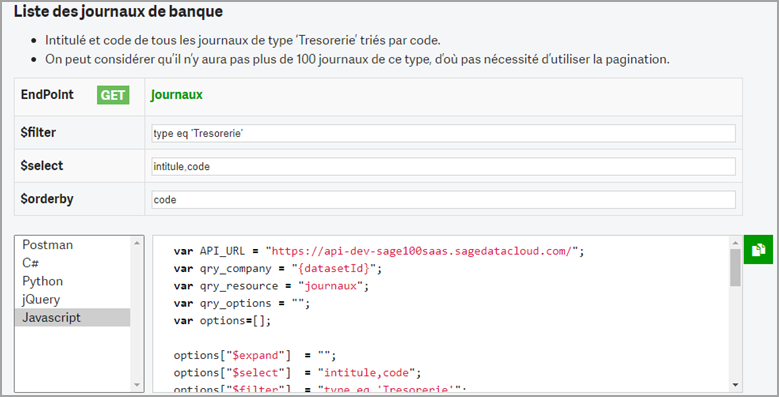Copy the code snippet with green icon
The image size is (779, 397).
[758, 249]
